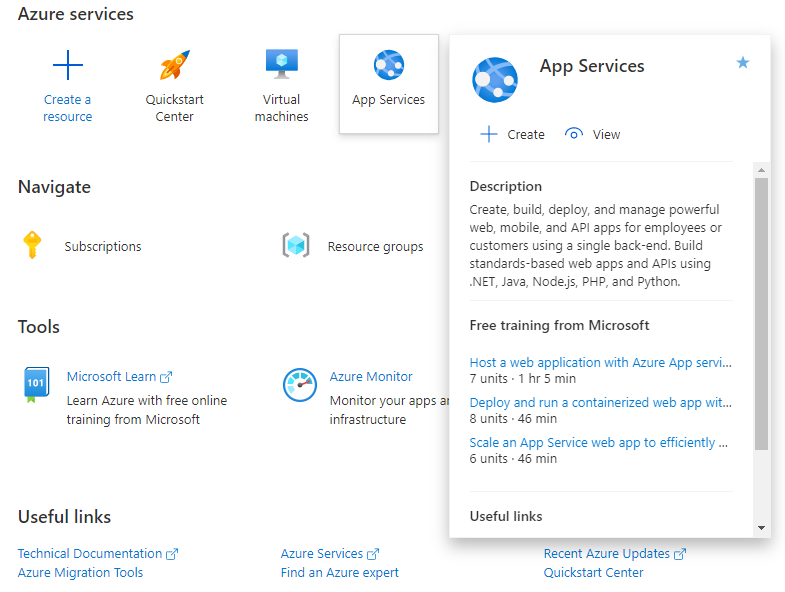This screenshot has height=592, width=785.
Task: Open Deploy and run a containerized web app link
Action: 600,403
